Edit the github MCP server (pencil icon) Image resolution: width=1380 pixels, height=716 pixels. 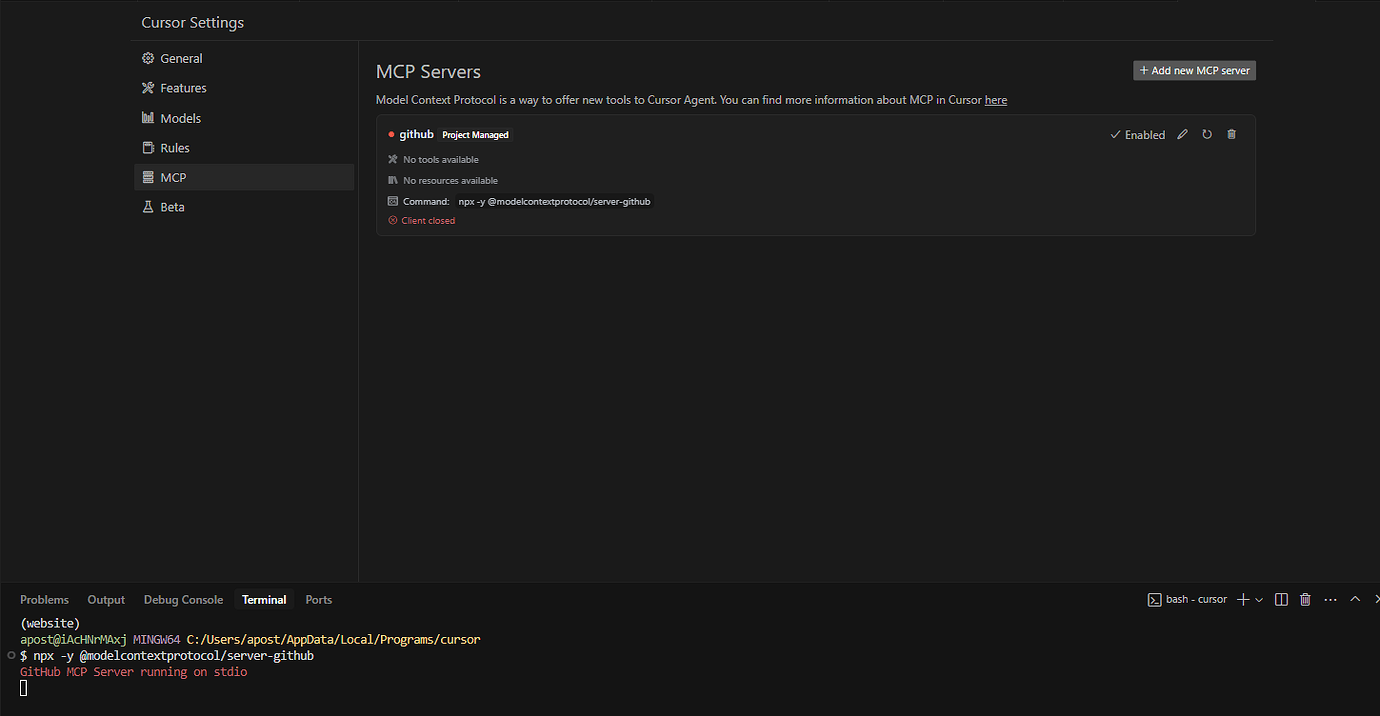pyautogui.click(x=1182, y=134)
